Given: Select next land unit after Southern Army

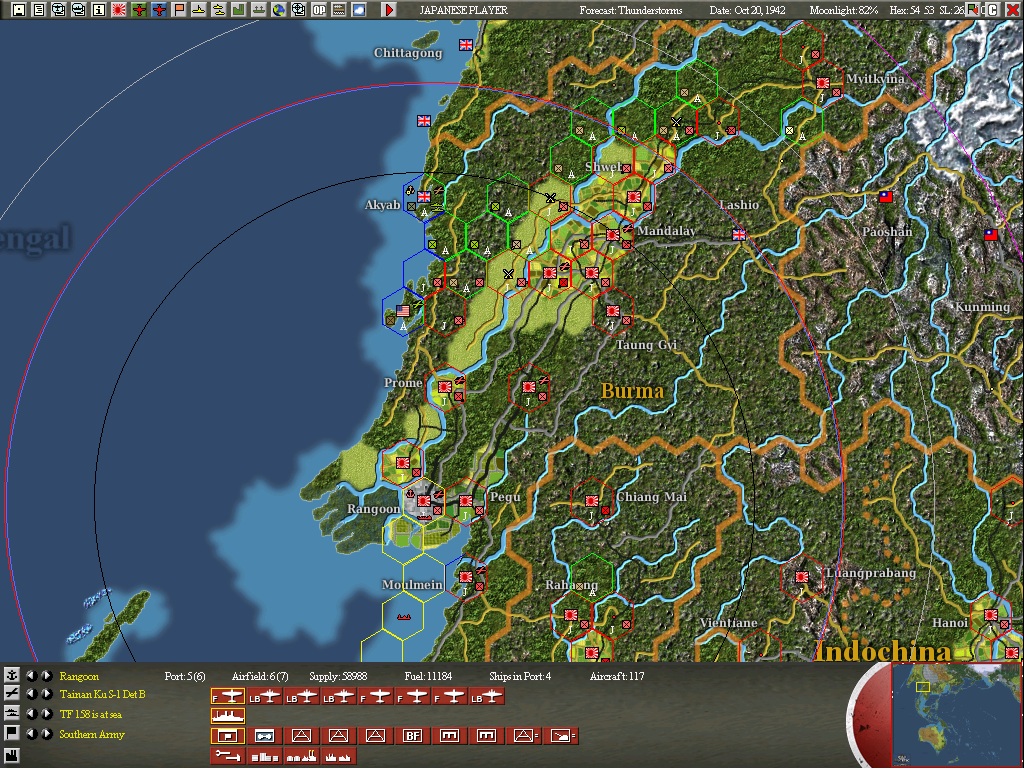Looking at the screenshot, I should (47, 734).
